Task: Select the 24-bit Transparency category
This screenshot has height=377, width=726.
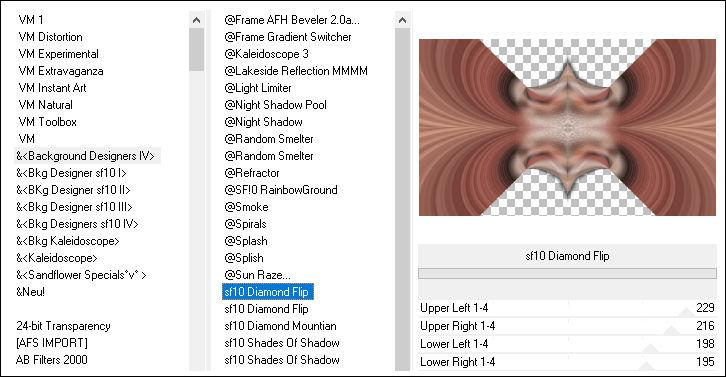Action: click(63, 326)
